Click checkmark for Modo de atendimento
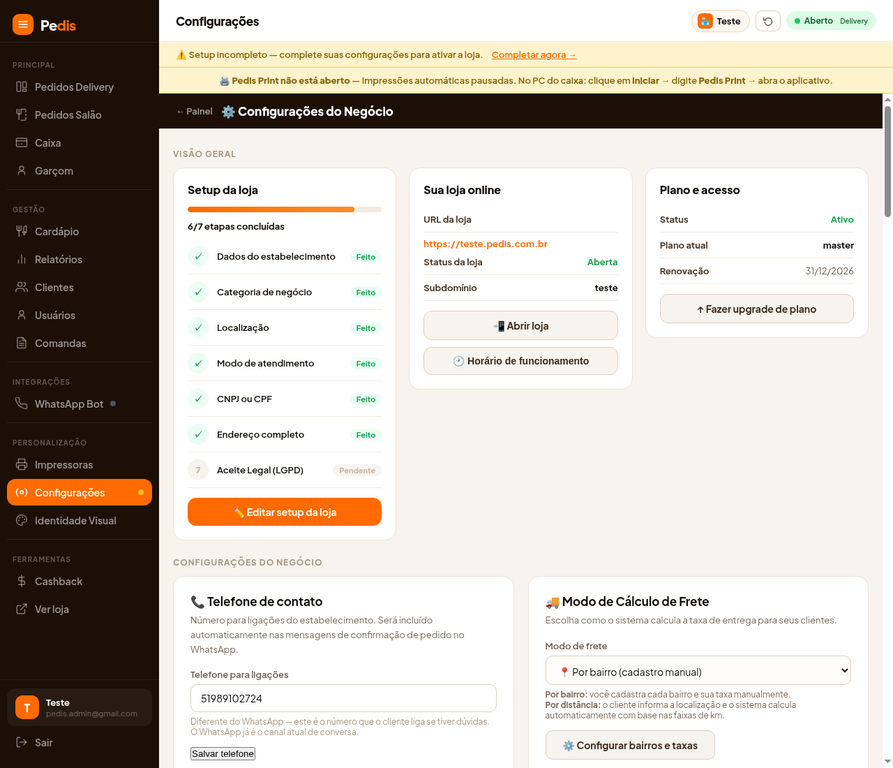 198,363
